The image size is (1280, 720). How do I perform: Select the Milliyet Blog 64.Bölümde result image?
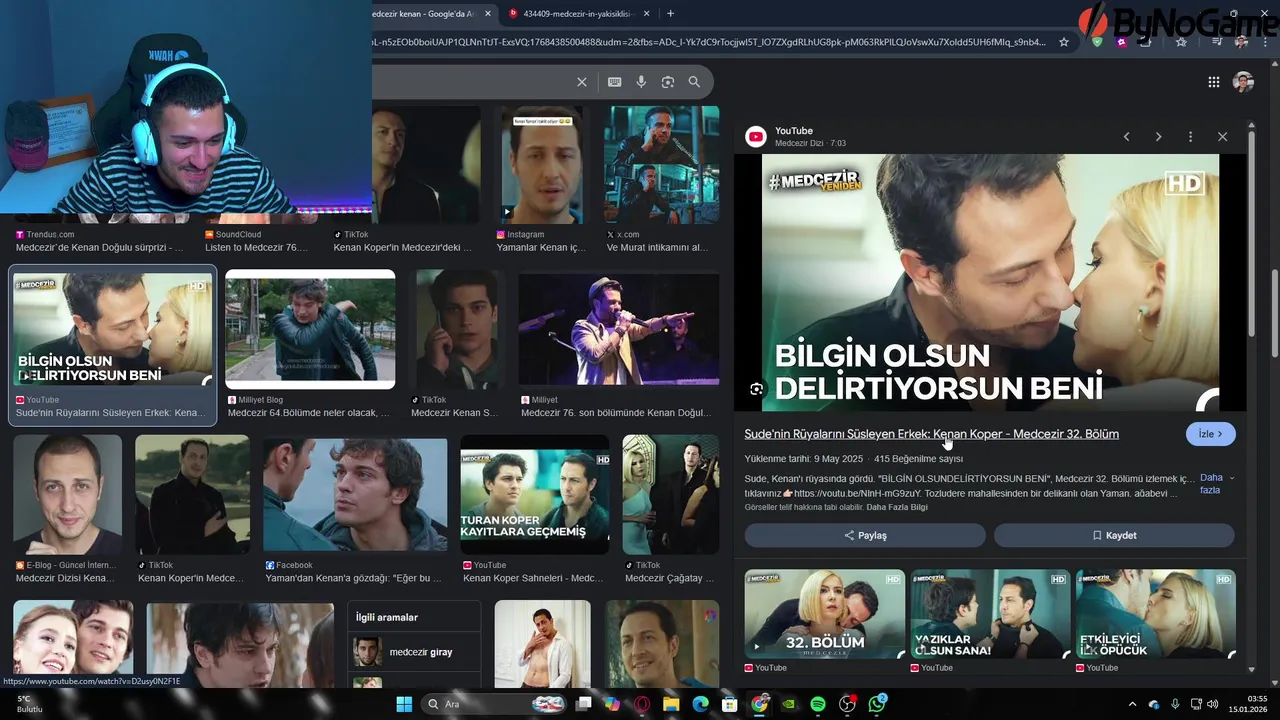(x=310, y=329)
